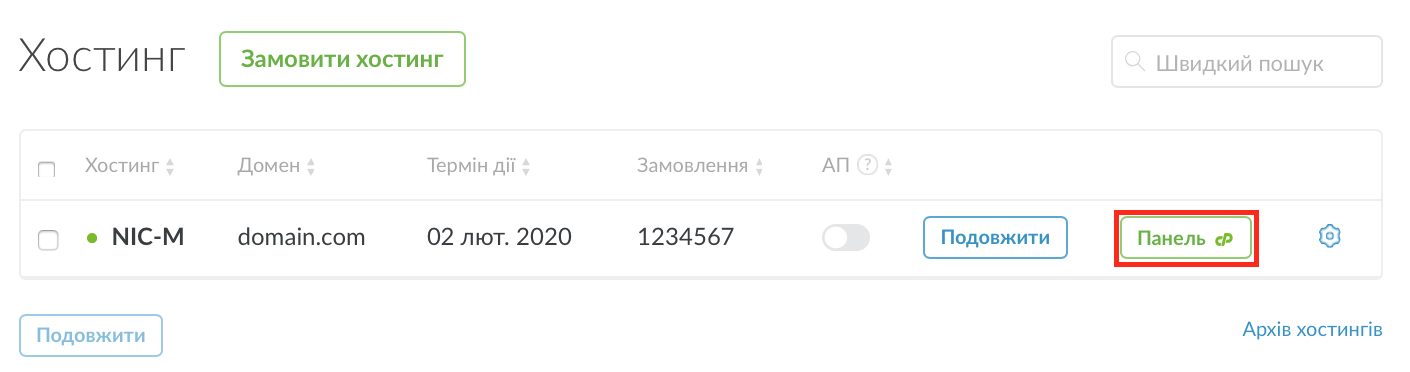Tick the select-all header checkbox
The height and width of the screenshot is (372, 1410).
click(x=46, y=169)
